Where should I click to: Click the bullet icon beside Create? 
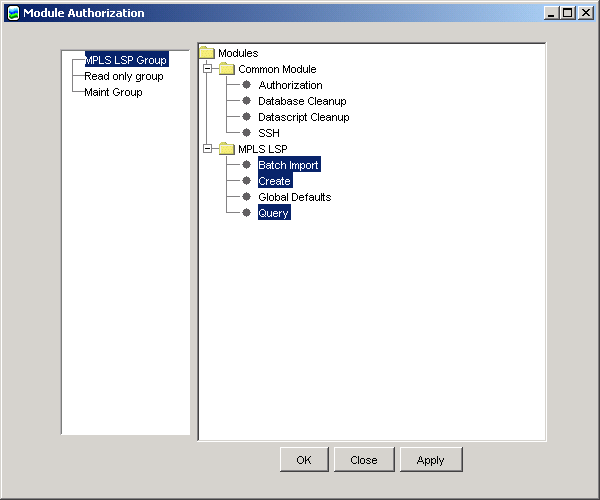point(246,181)
